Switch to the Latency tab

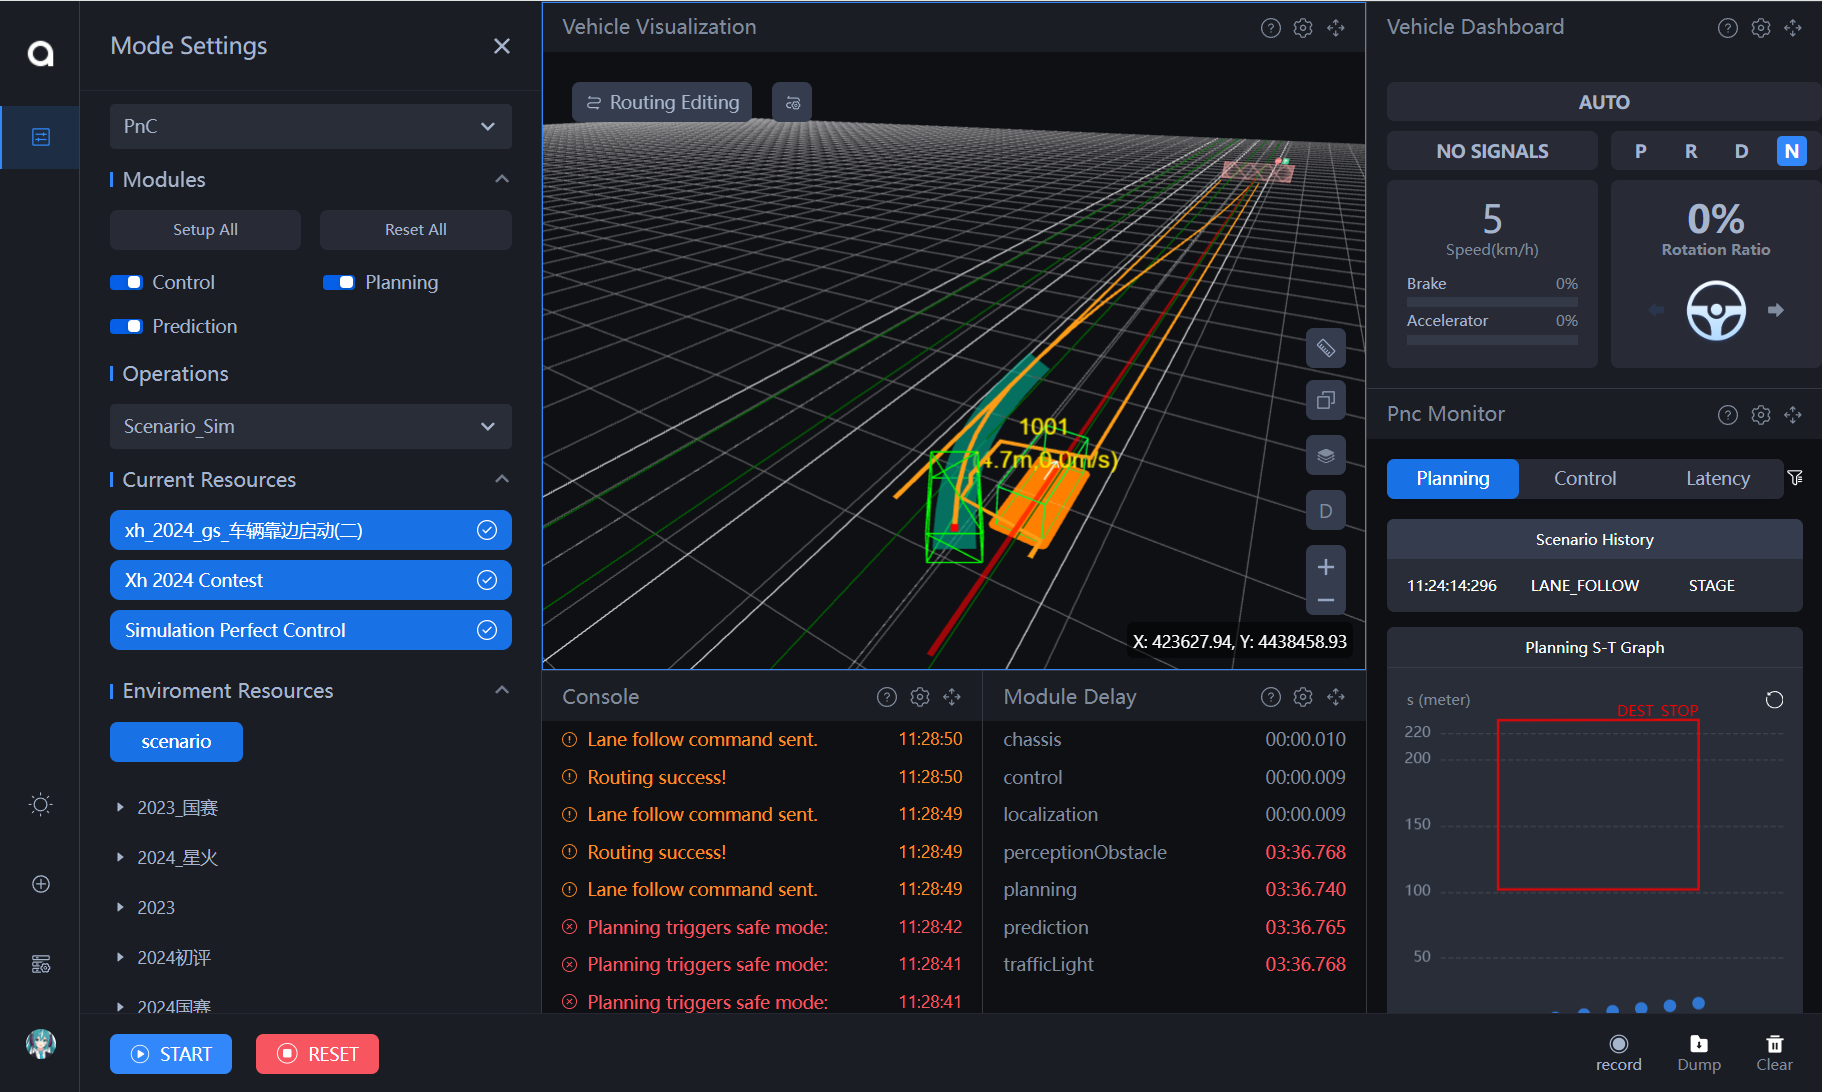(1717, 479)
